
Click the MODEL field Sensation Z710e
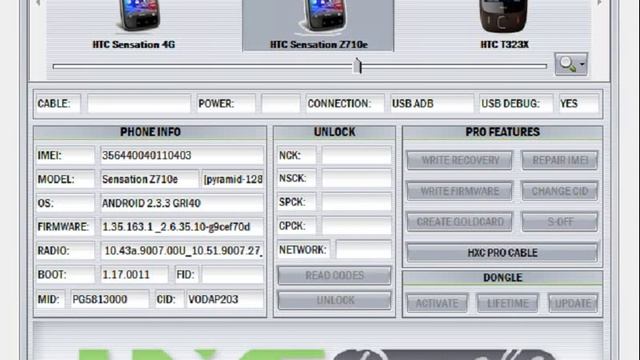(149, 179)
